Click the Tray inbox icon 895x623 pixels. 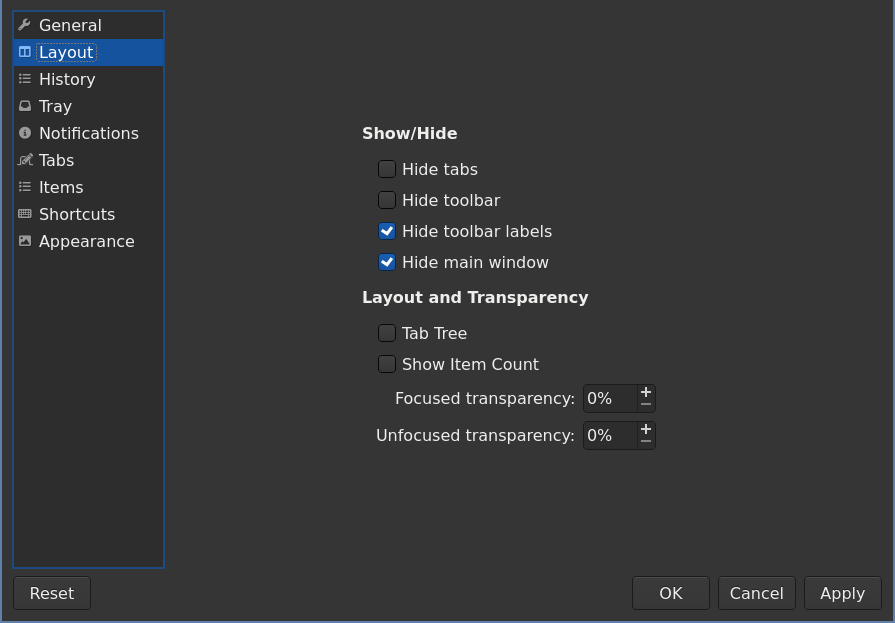pos(25,106)
